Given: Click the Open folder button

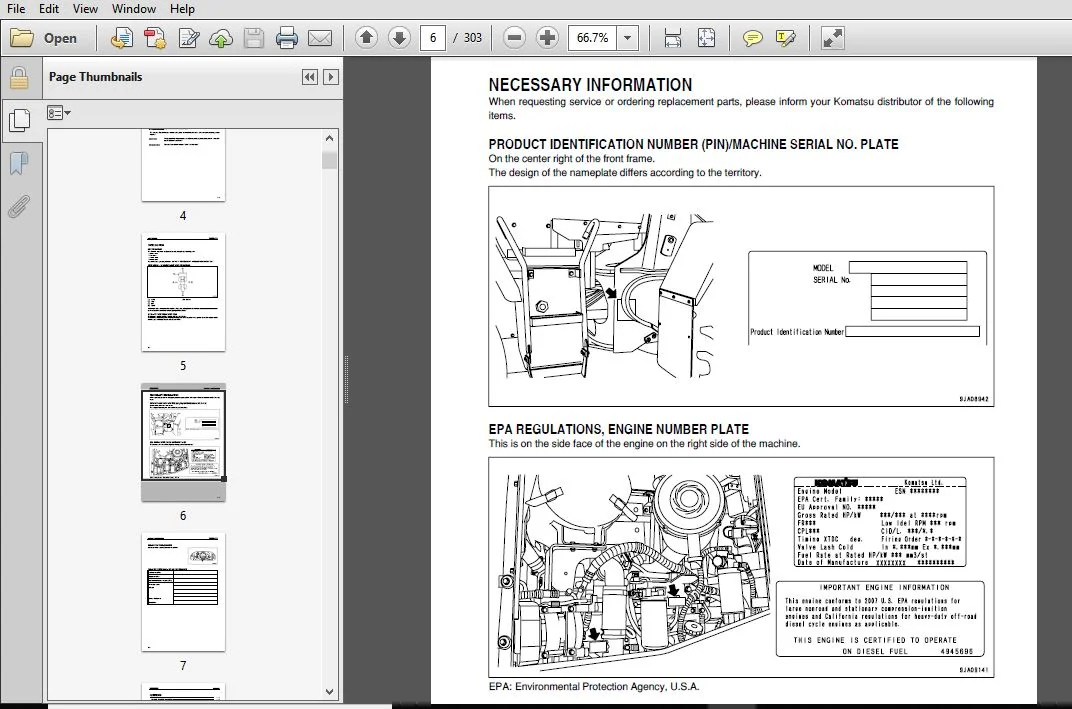Looking at the screenshot, I should coord(43,38).
